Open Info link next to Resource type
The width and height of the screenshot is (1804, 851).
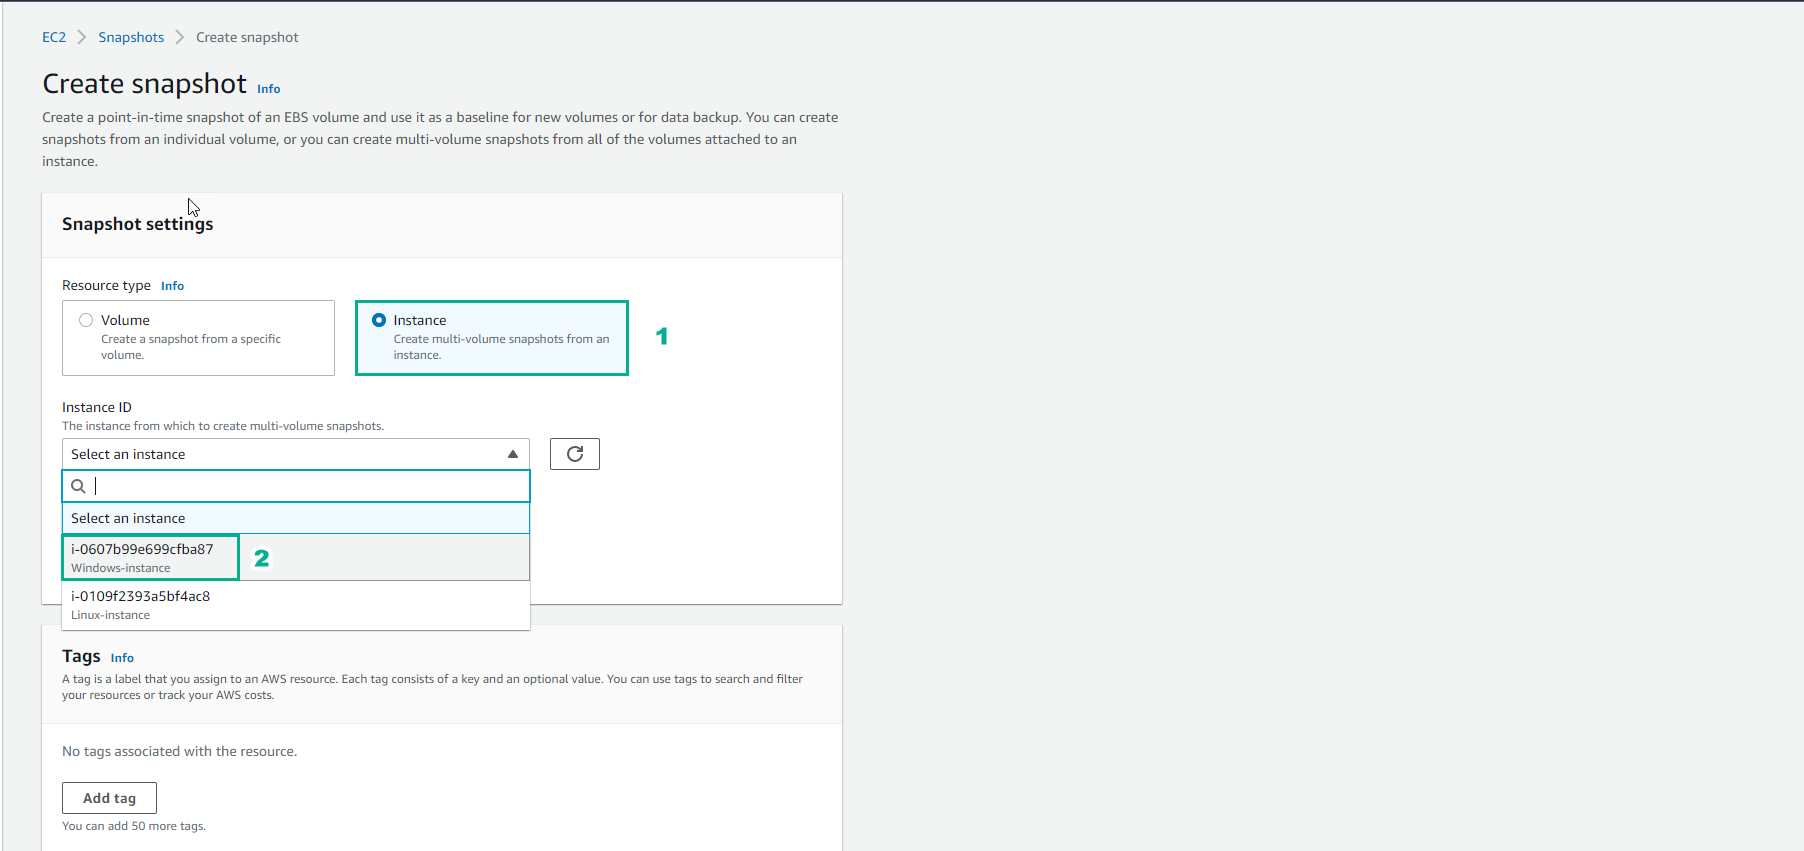(x=172, y=286)
